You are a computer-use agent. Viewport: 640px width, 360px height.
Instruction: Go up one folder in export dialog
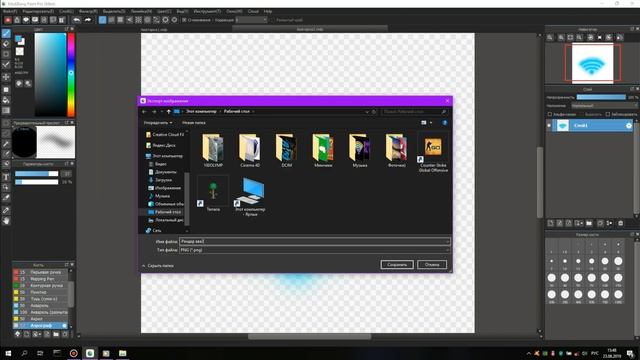[x=169, y=111]
